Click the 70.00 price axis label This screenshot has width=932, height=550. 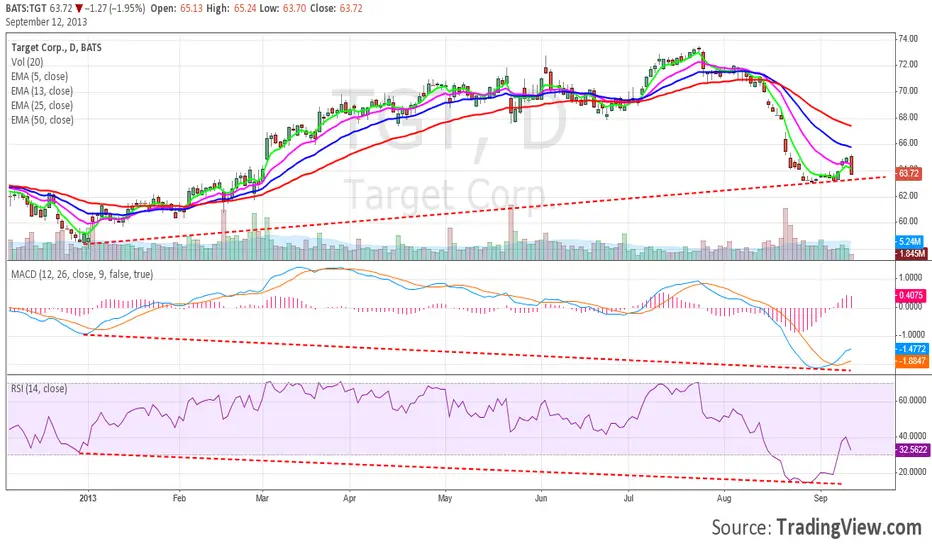coord(908,90)
